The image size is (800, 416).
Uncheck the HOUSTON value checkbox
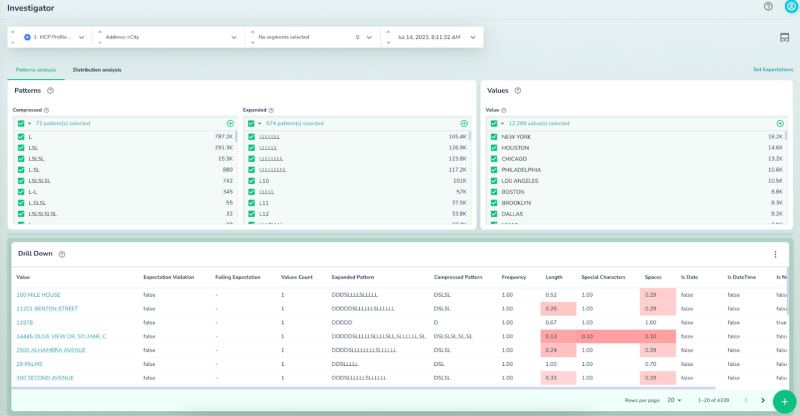(x=494, y=147)
